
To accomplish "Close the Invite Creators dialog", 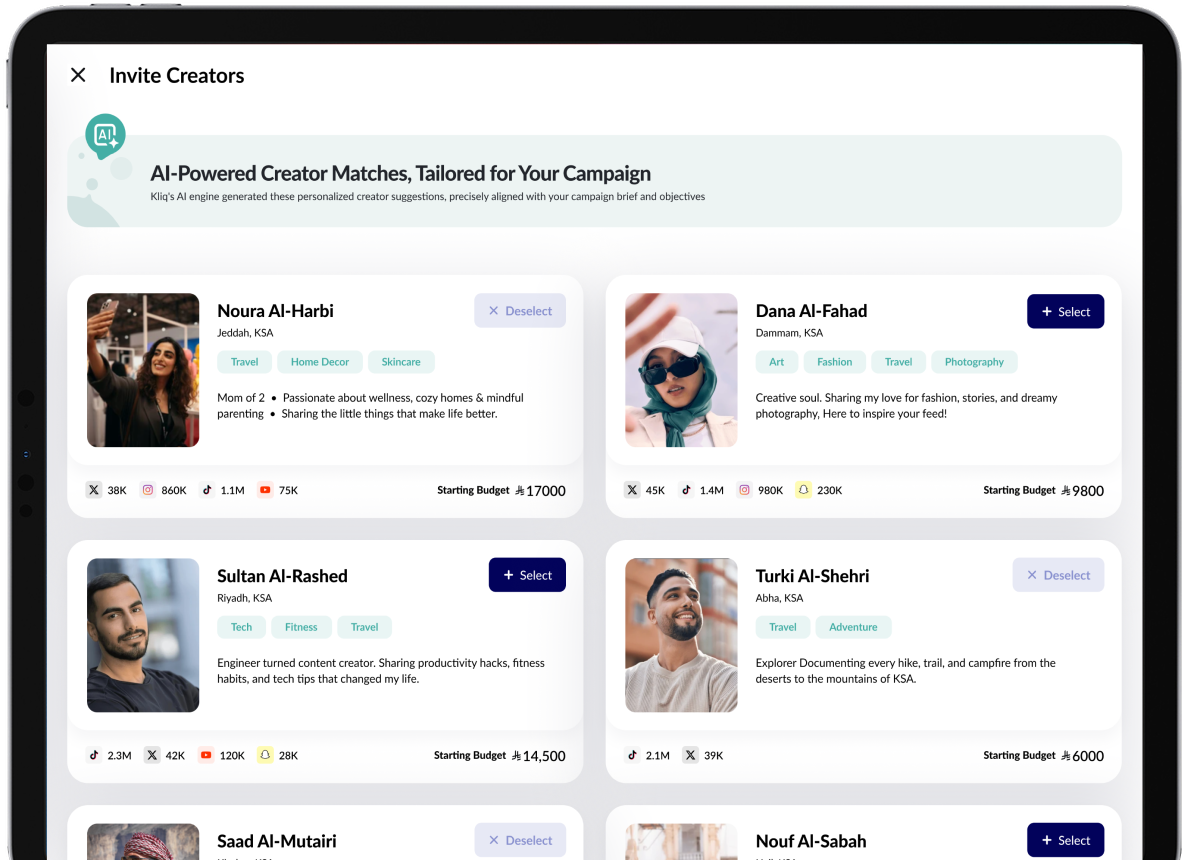I will 78,75.
